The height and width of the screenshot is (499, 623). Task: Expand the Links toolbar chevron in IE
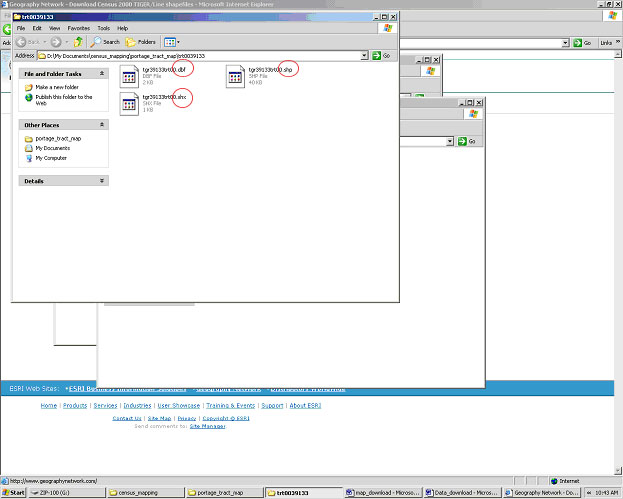pos(618,41)
